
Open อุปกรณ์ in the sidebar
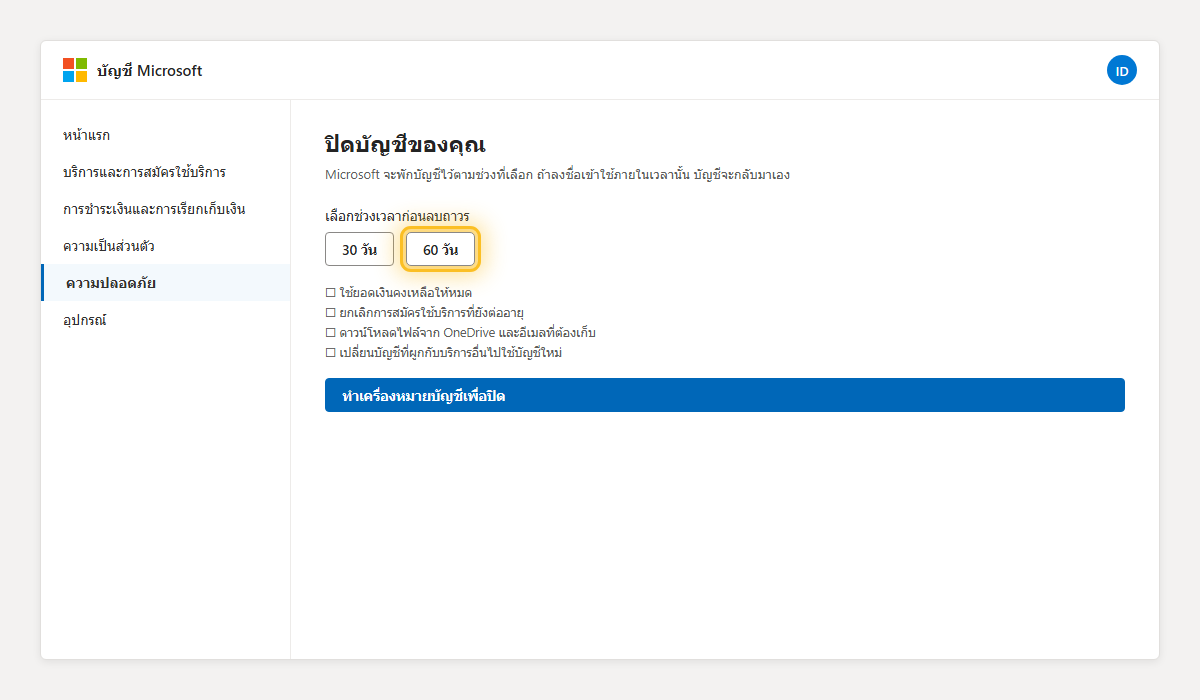coord(165,320)
